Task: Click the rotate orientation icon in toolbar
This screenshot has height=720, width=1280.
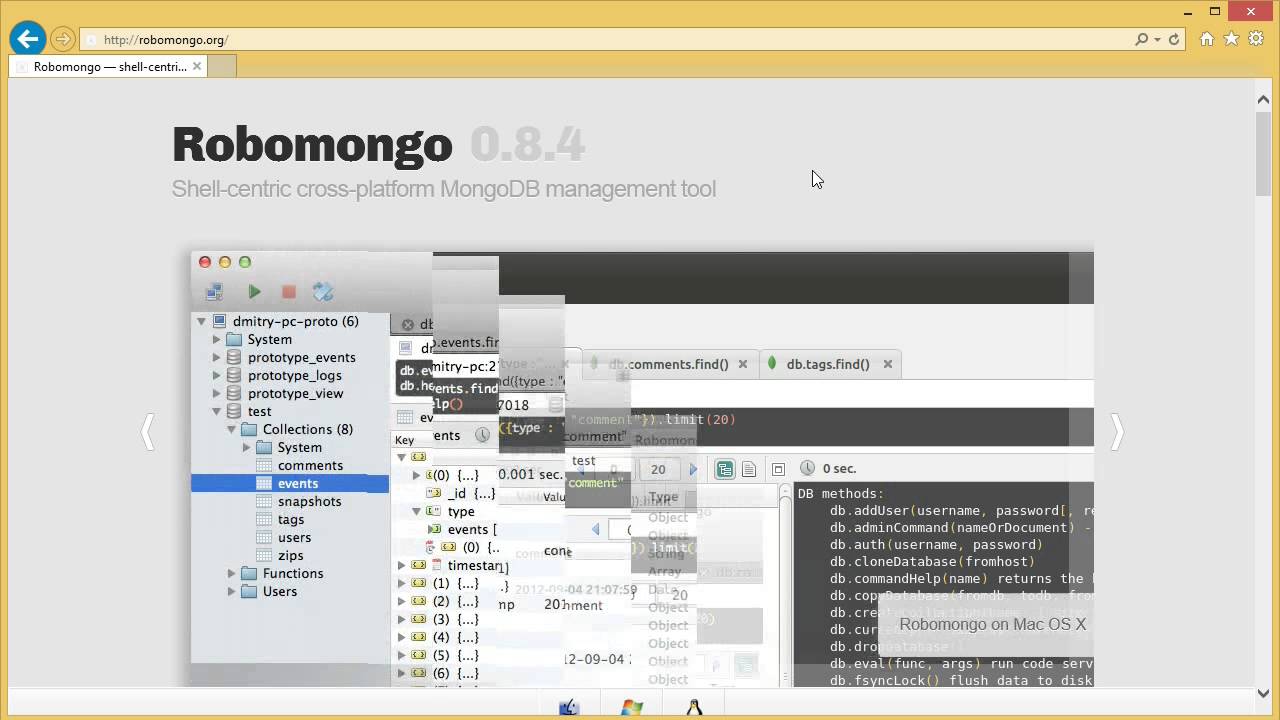Action: pyautogui.click(x=323, y=292)
